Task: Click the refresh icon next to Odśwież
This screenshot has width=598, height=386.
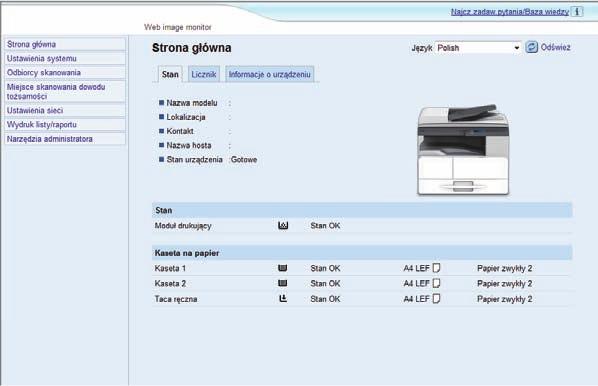Action: [531, 47]
